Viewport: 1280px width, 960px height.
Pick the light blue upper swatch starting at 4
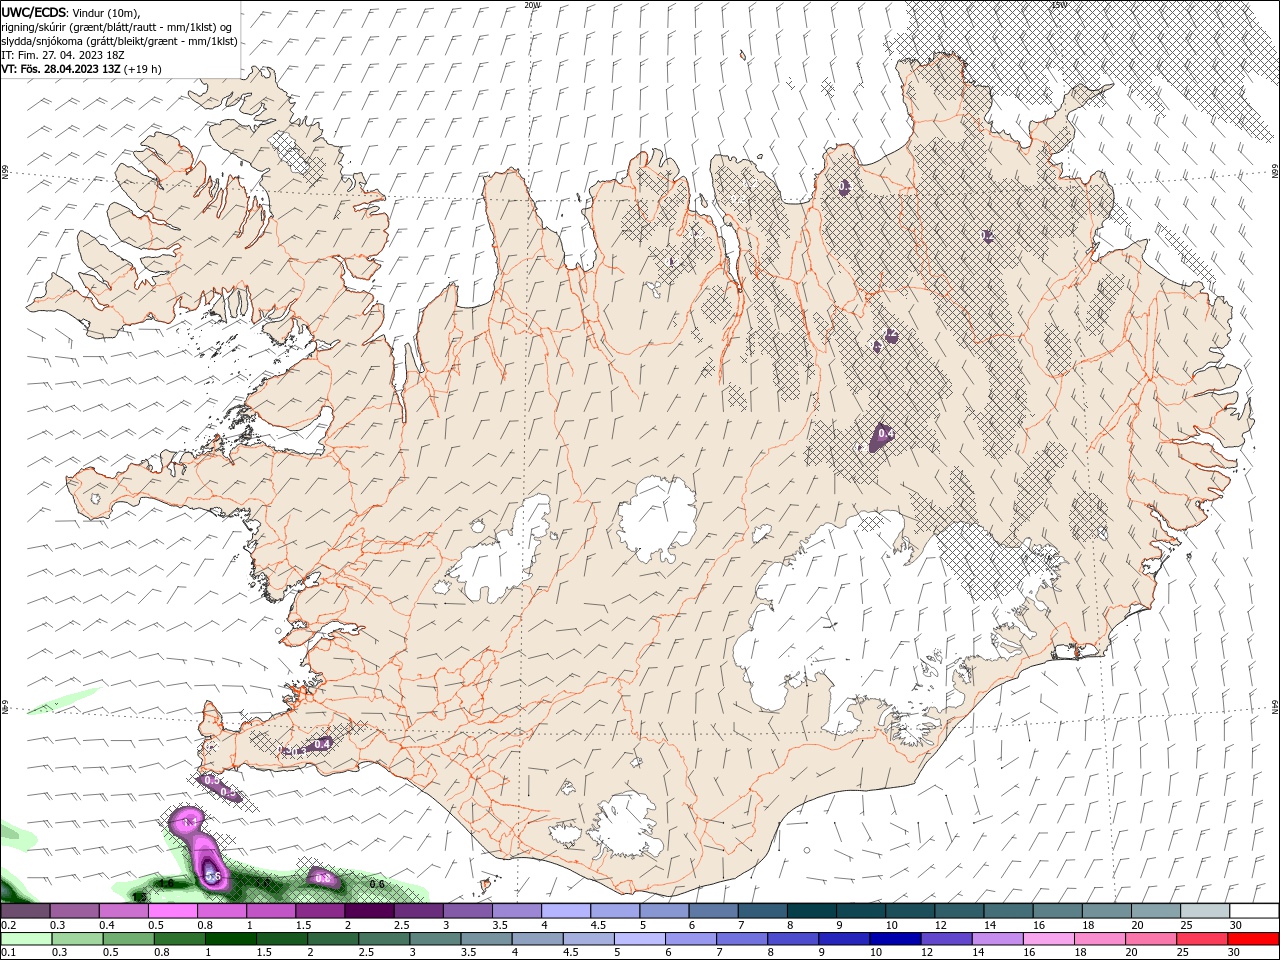566,912
